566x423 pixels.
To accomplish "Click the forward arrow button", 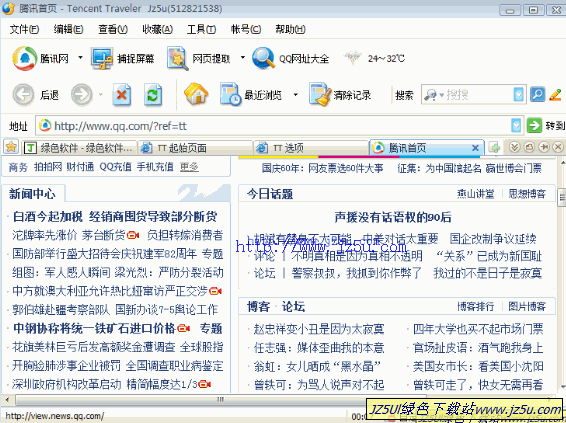I will pos(82,95).
